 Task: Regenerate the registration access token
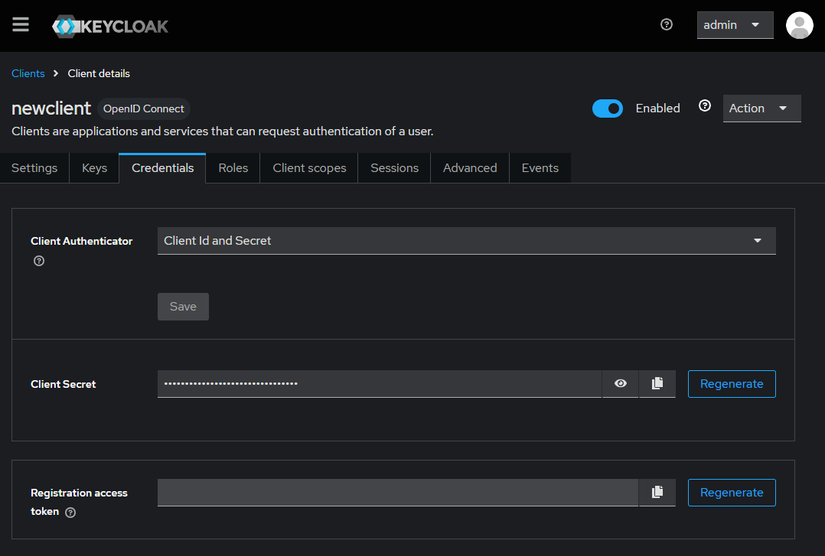coord(731,493)
